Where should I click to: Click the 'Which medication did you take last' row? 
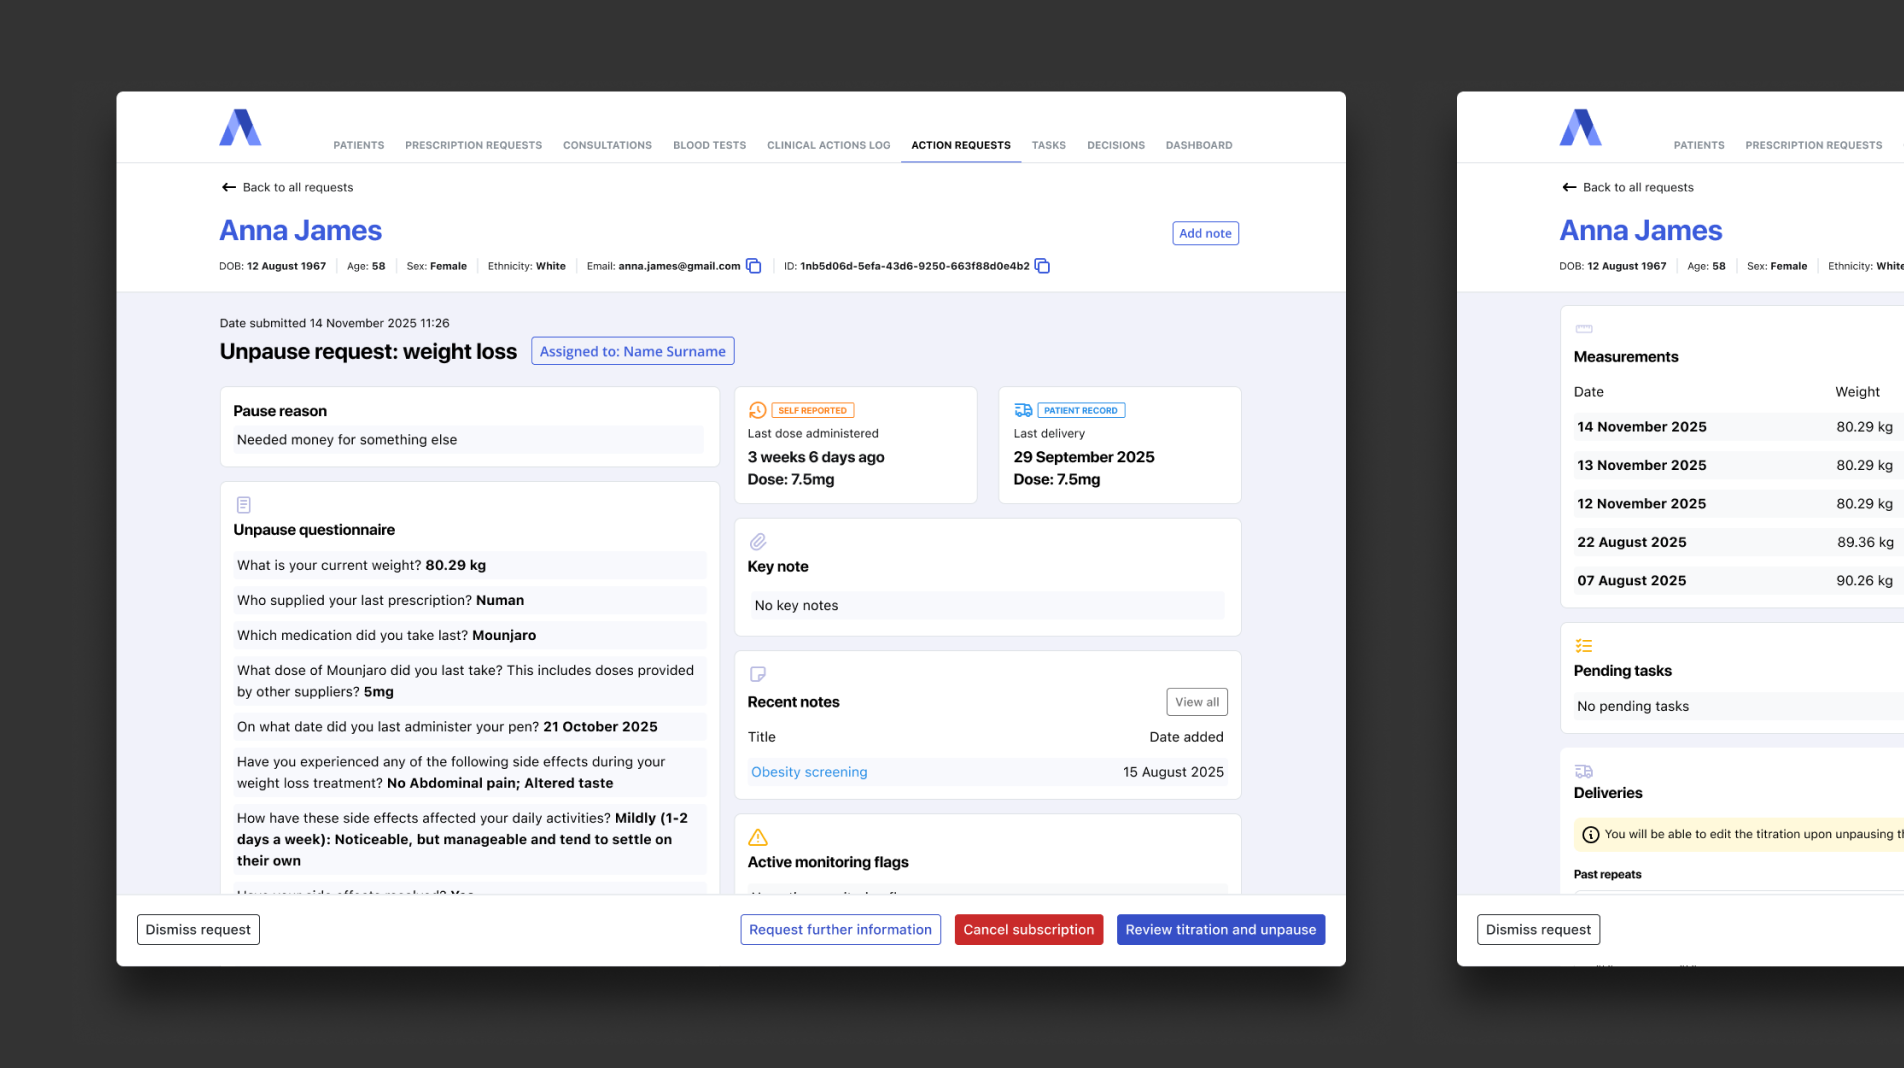coord(469,635)
